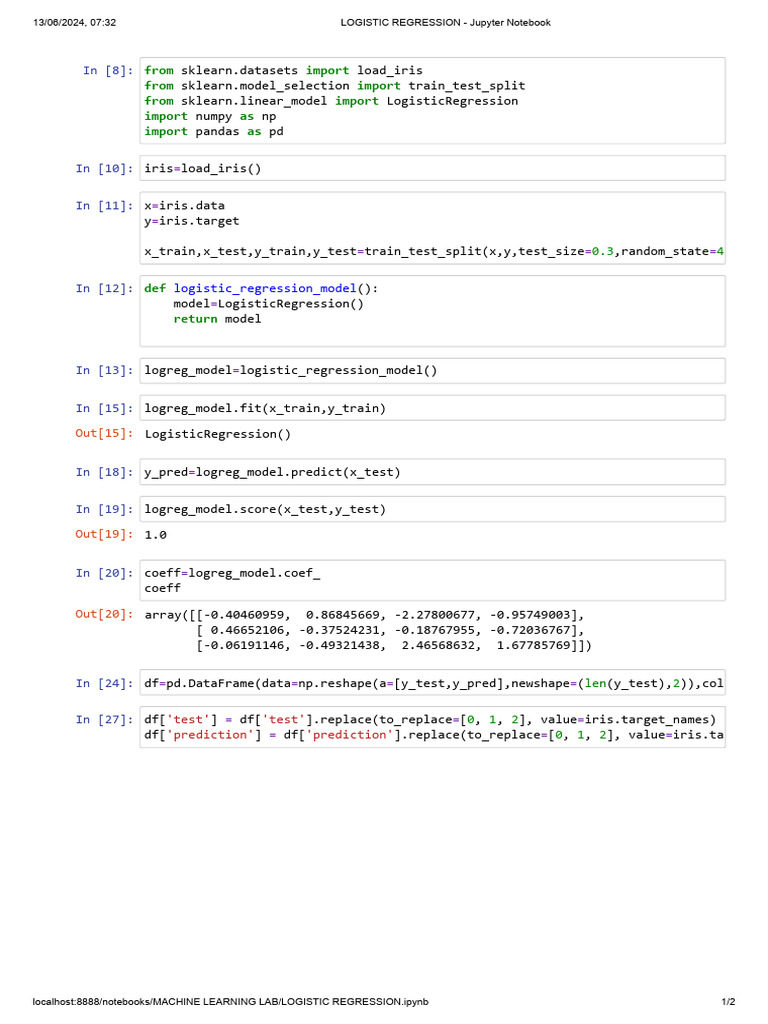This screenshot has width=768, height=1024.
Task: Click the In [19] prompt label
Action: tap(104, 509)
